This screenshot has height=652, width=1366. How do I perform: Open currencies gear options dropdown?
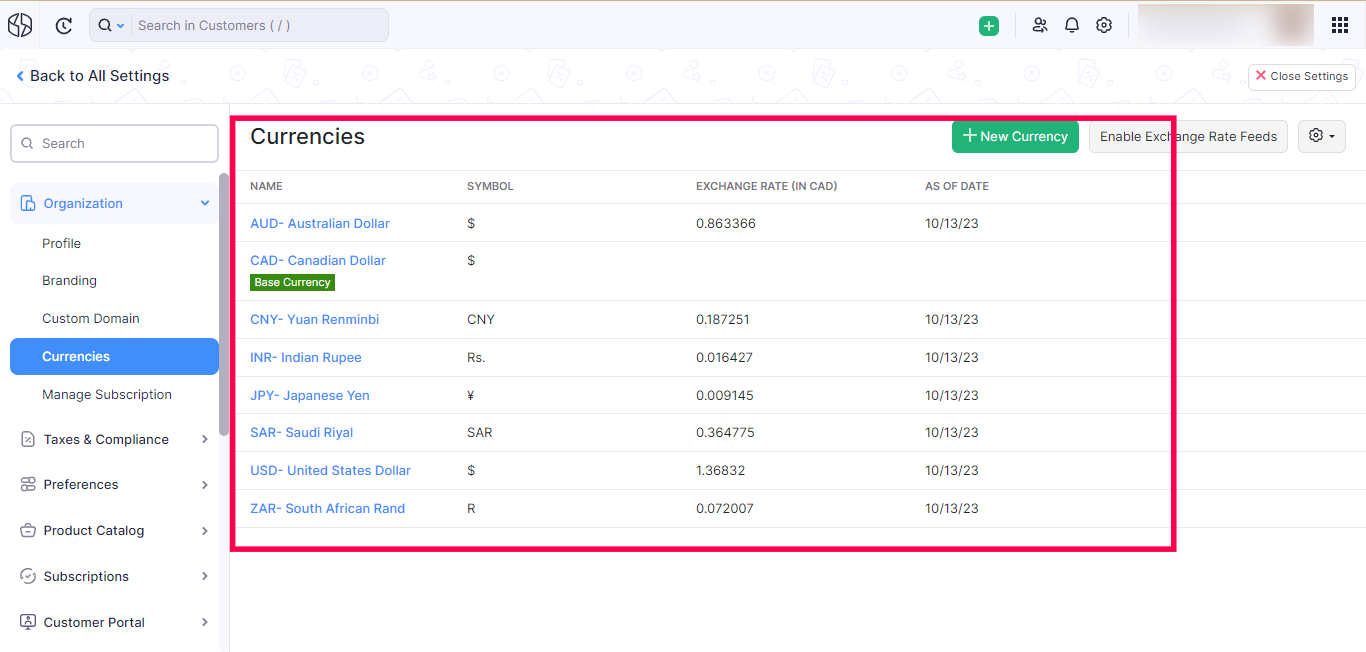click(x=1321, y=136)
